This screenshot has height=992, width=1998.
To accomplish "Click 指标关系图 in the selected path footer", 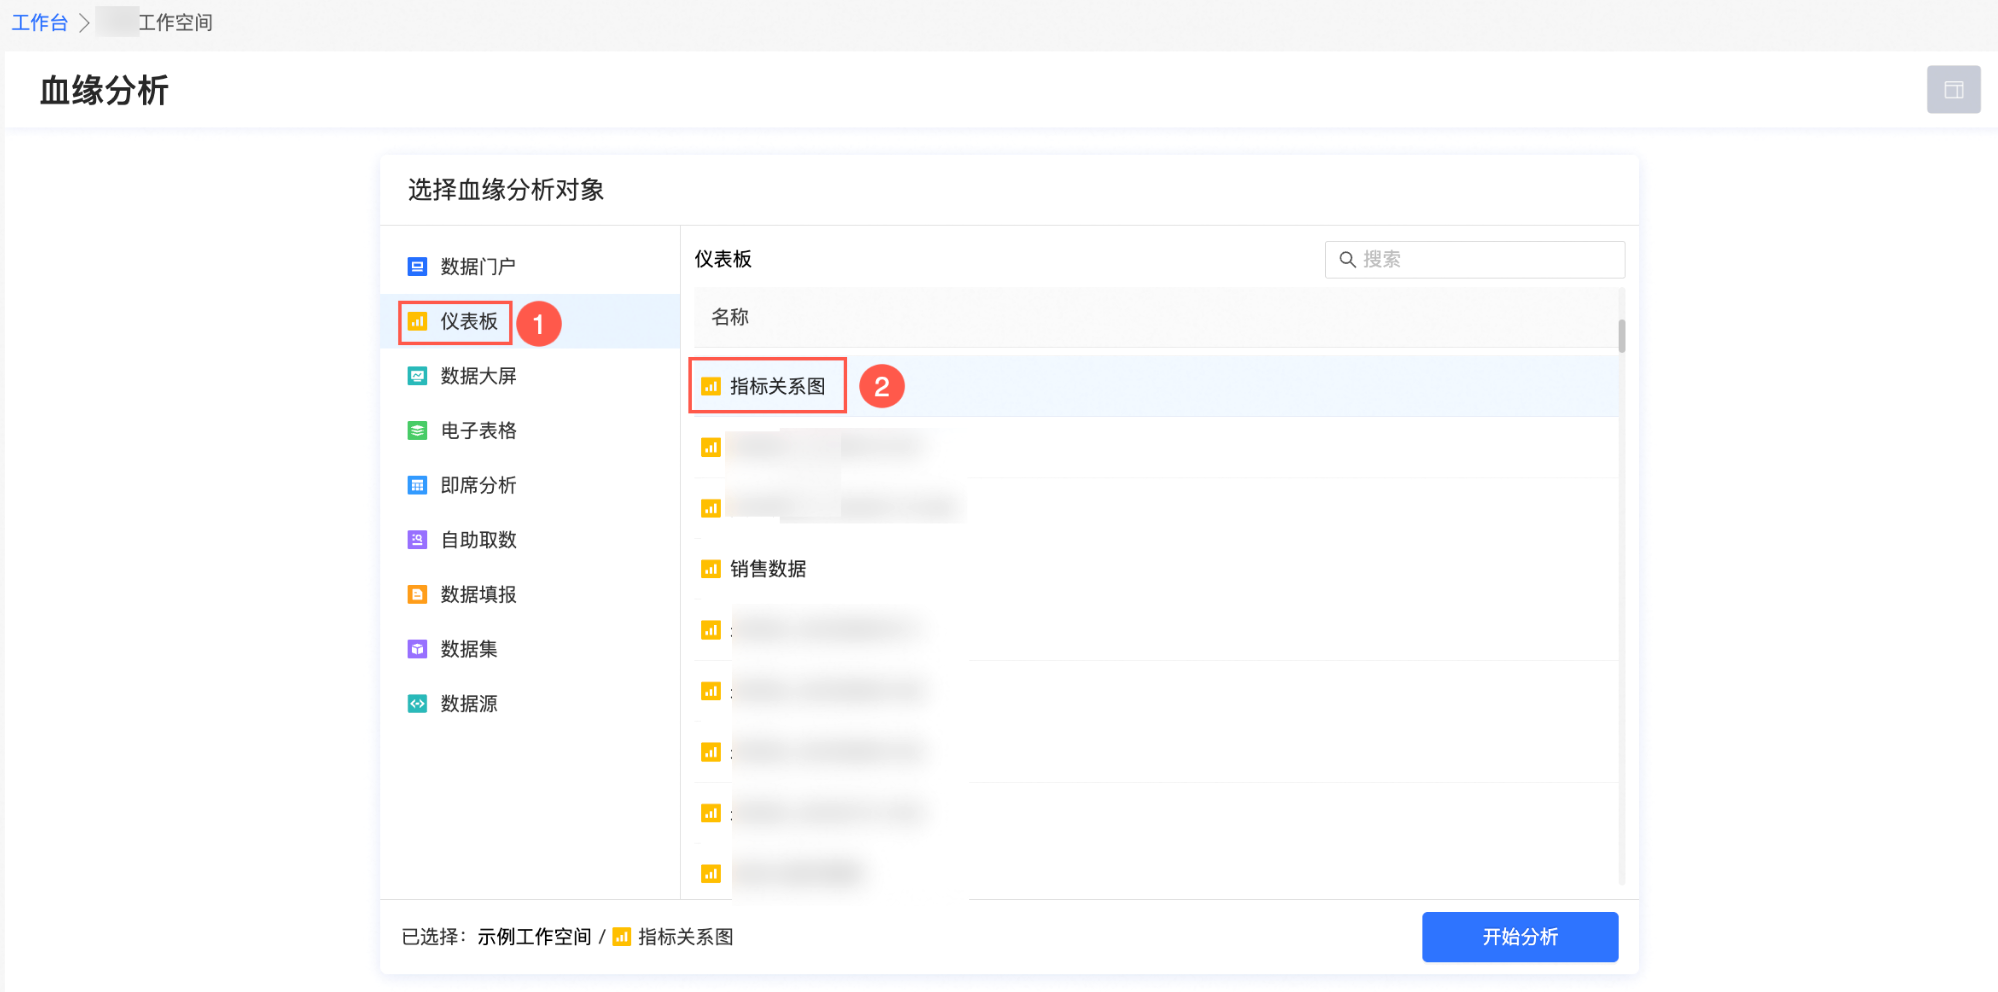I will click(686, 937).
